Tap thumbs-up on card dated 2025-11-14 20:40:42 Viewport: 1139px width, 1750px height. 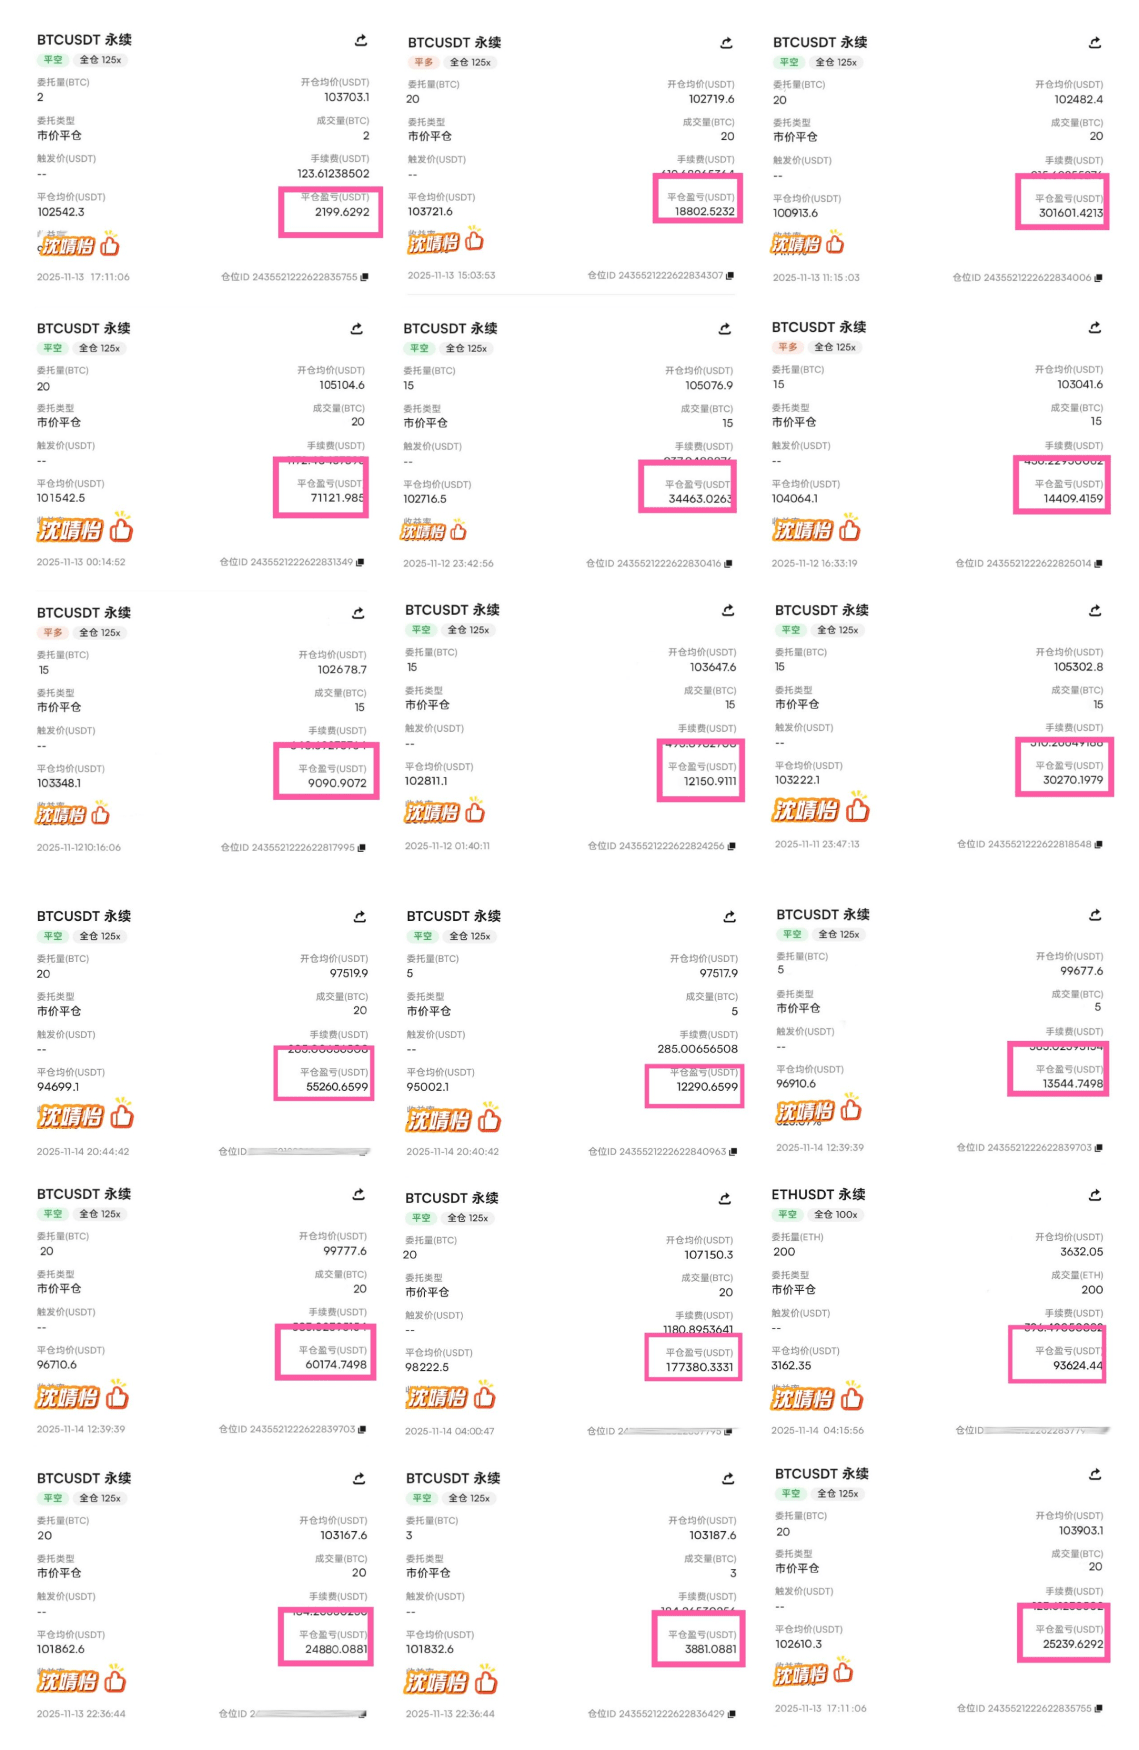(x=489, y=1118)
